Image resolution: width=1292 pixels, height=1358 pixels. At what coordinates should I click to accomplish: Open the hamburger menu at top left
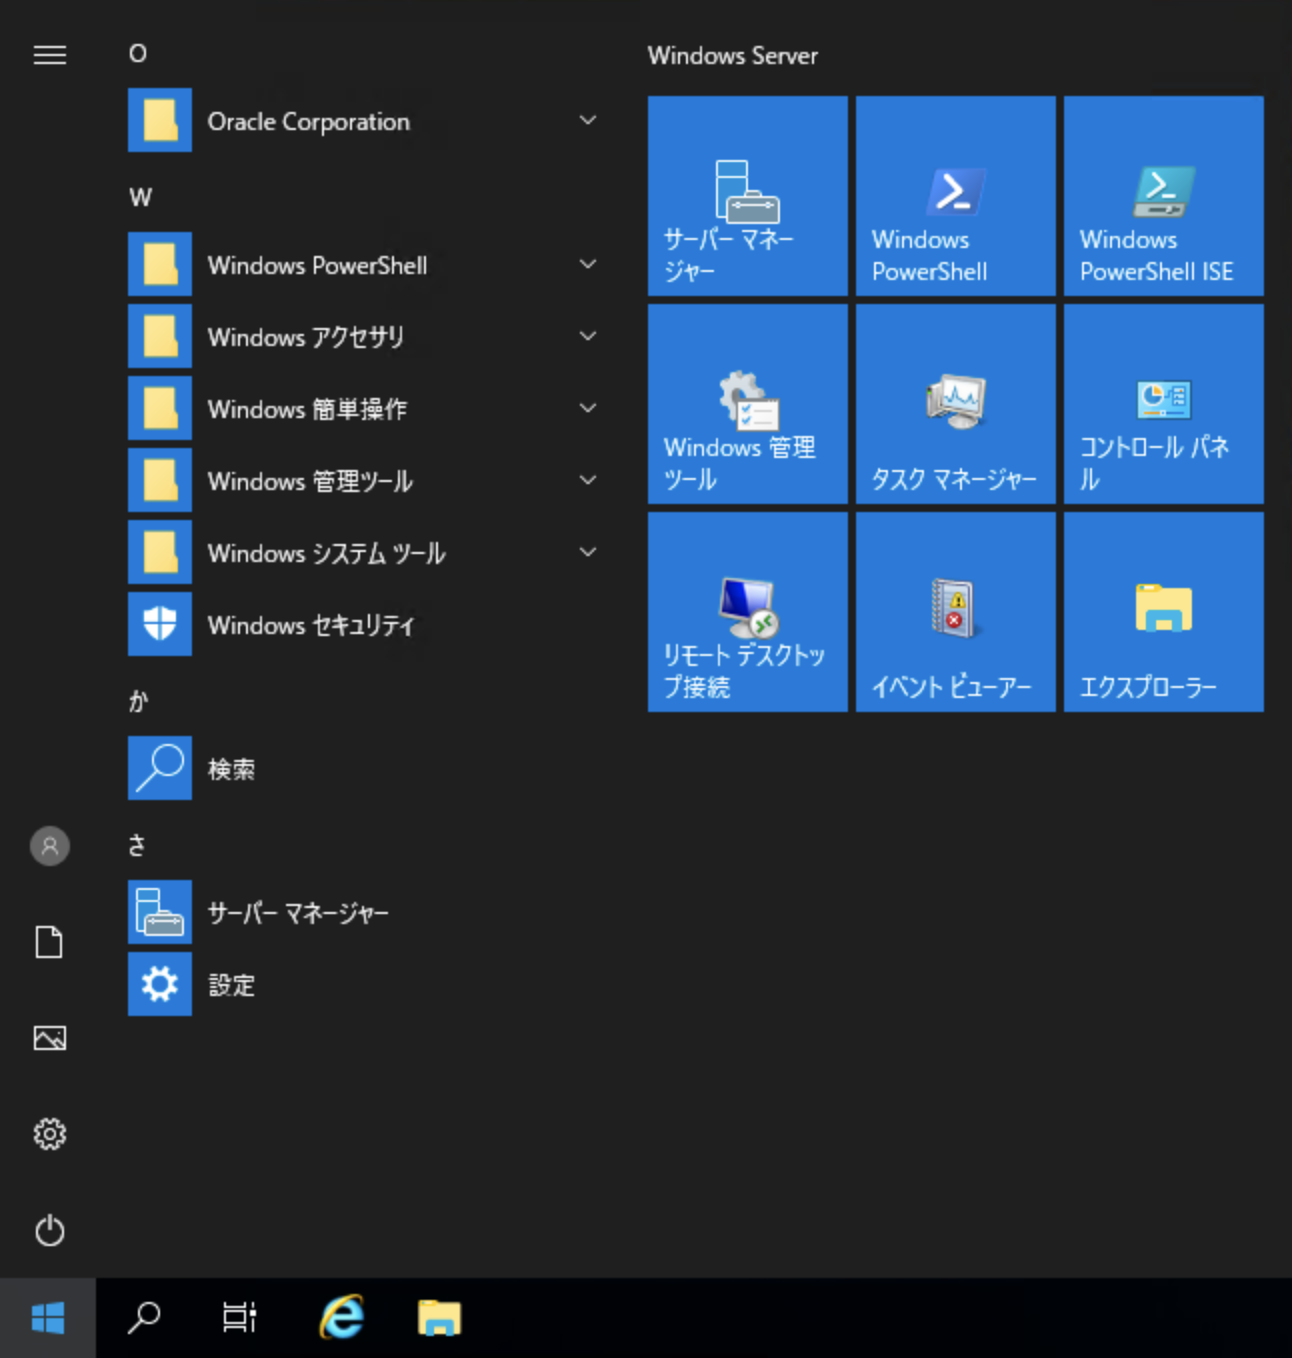point(49,55)
